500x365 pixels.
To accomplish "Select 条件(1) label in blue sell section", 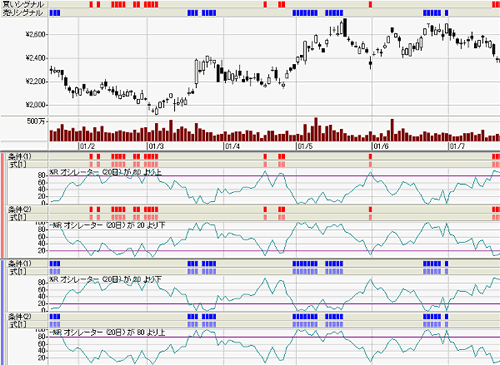I will tap(20, 263).
